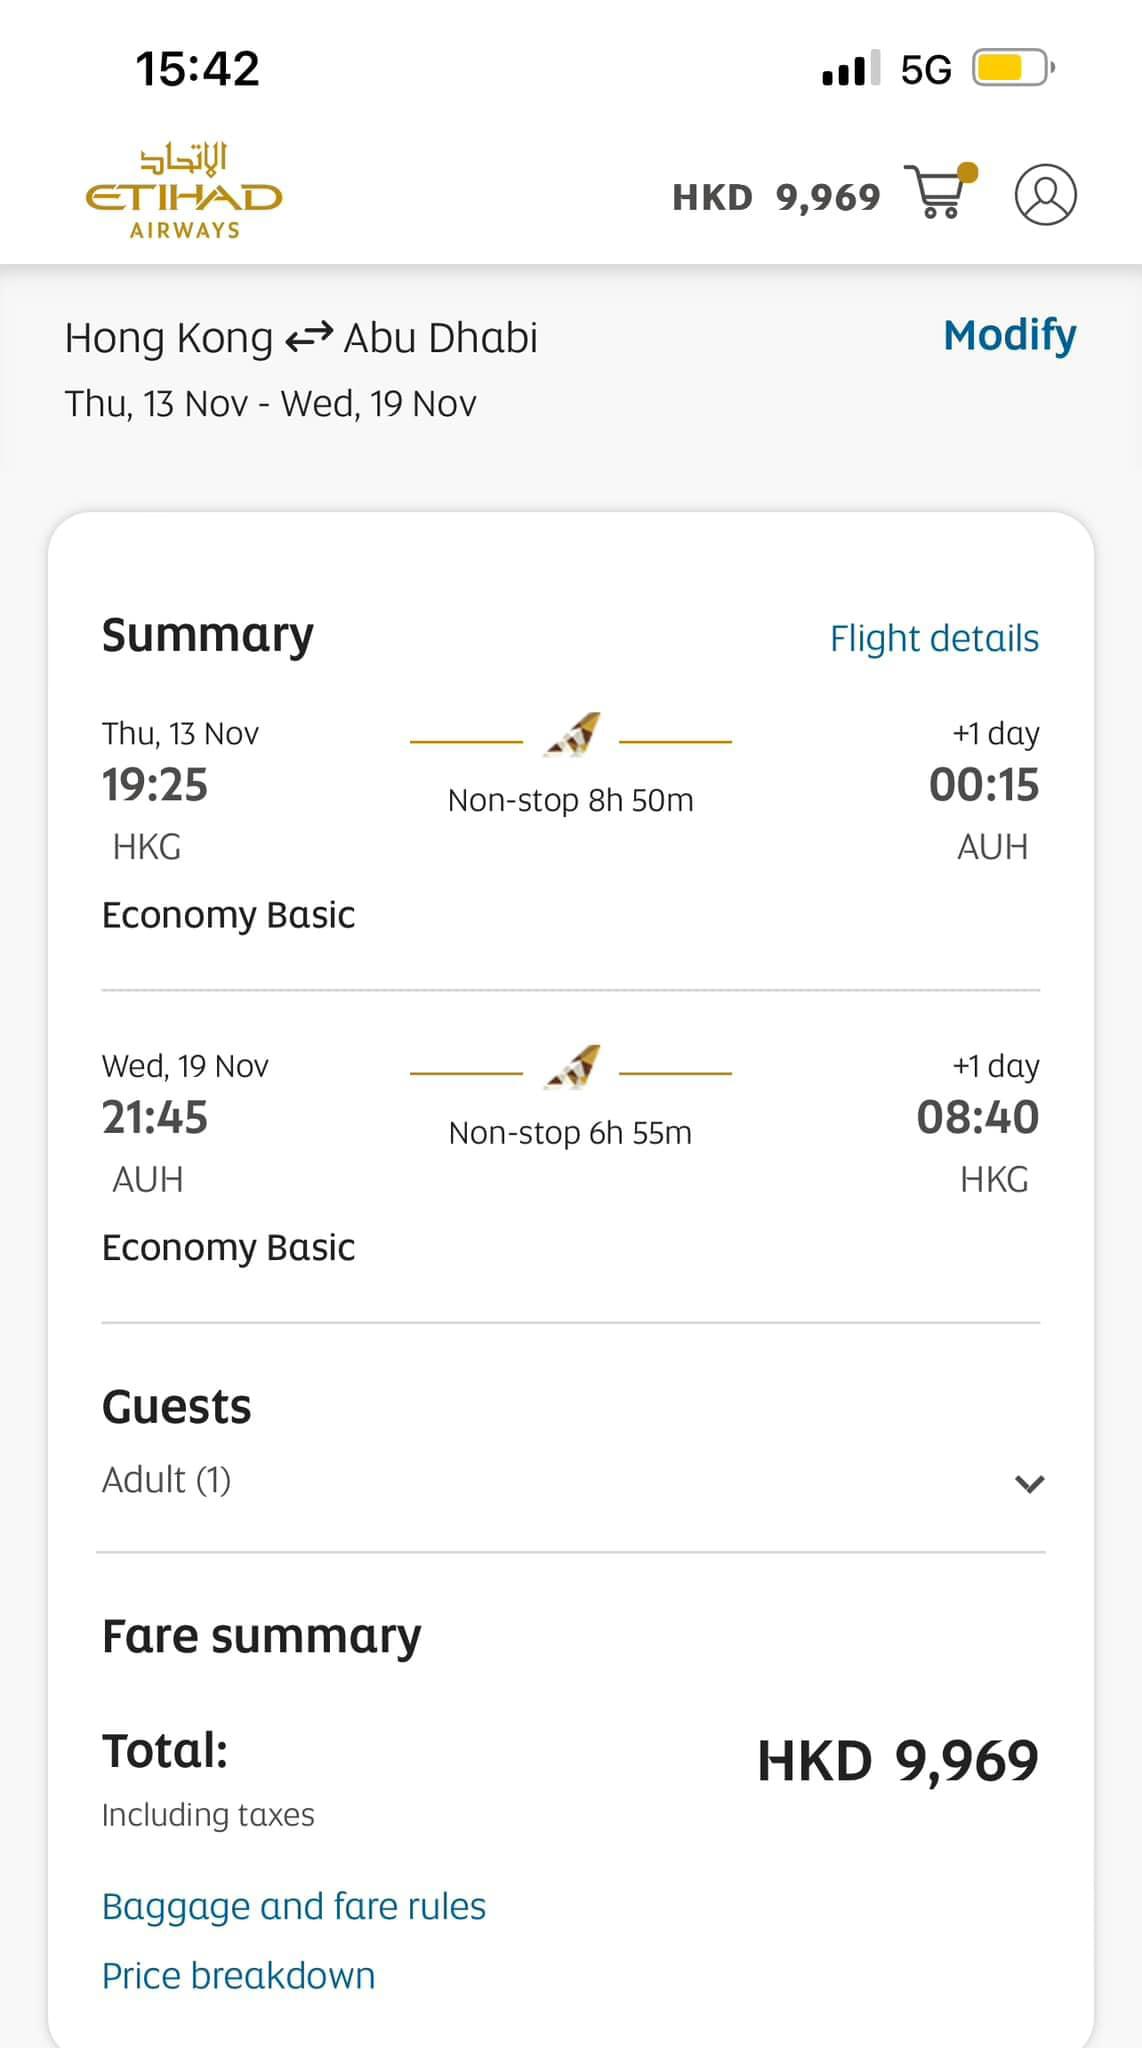
Task: Expand the Adult (1) guest row
Action: tap(571, 1480)
